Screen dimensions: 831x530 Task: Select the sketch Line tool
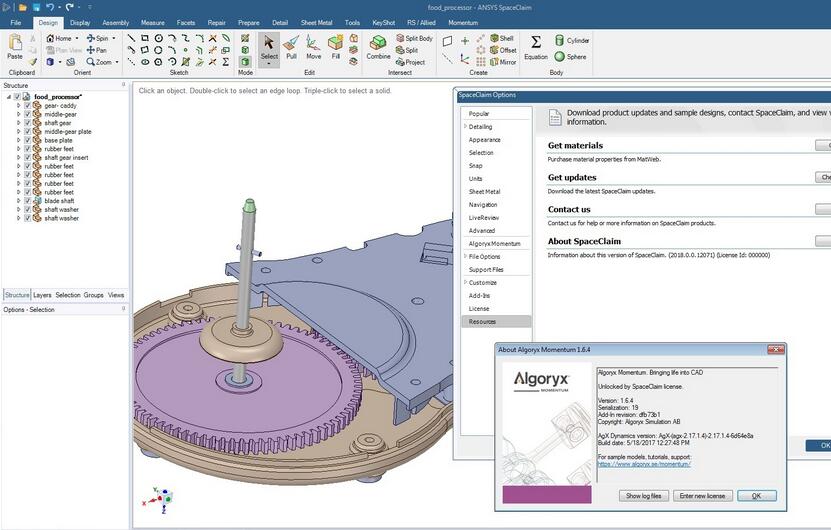point(131,38)
